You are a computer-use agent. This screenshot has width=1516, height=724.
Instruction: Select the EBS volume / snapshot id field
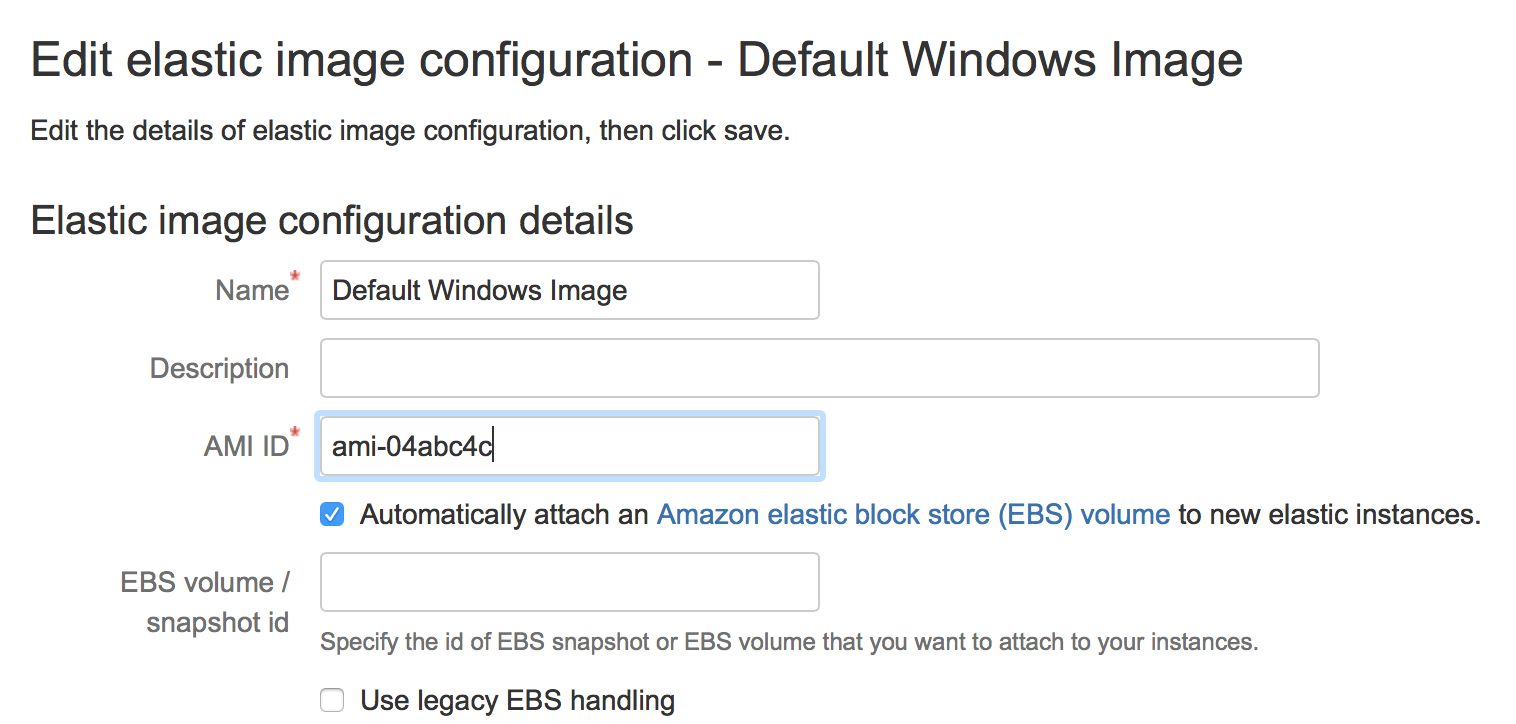click(569, 582)
